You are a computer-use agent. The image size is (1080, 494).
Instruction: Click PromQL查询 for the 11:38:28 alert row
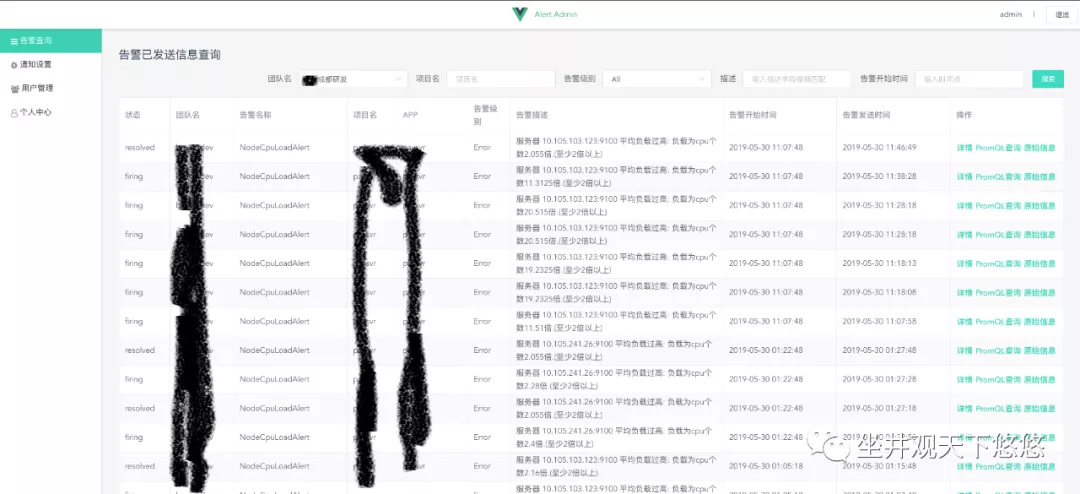(997, 177)
